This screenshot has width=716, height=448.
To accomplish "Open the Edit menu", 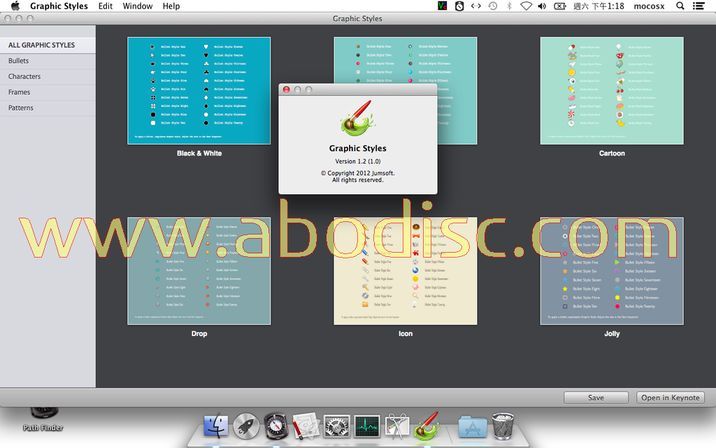I will (x=105, y=6).
